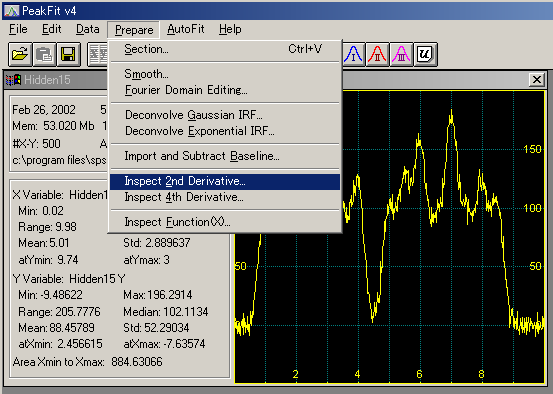Click the Median: 102.1134 value
This screenshot has height=394, width=553.
tap(166, 312)
